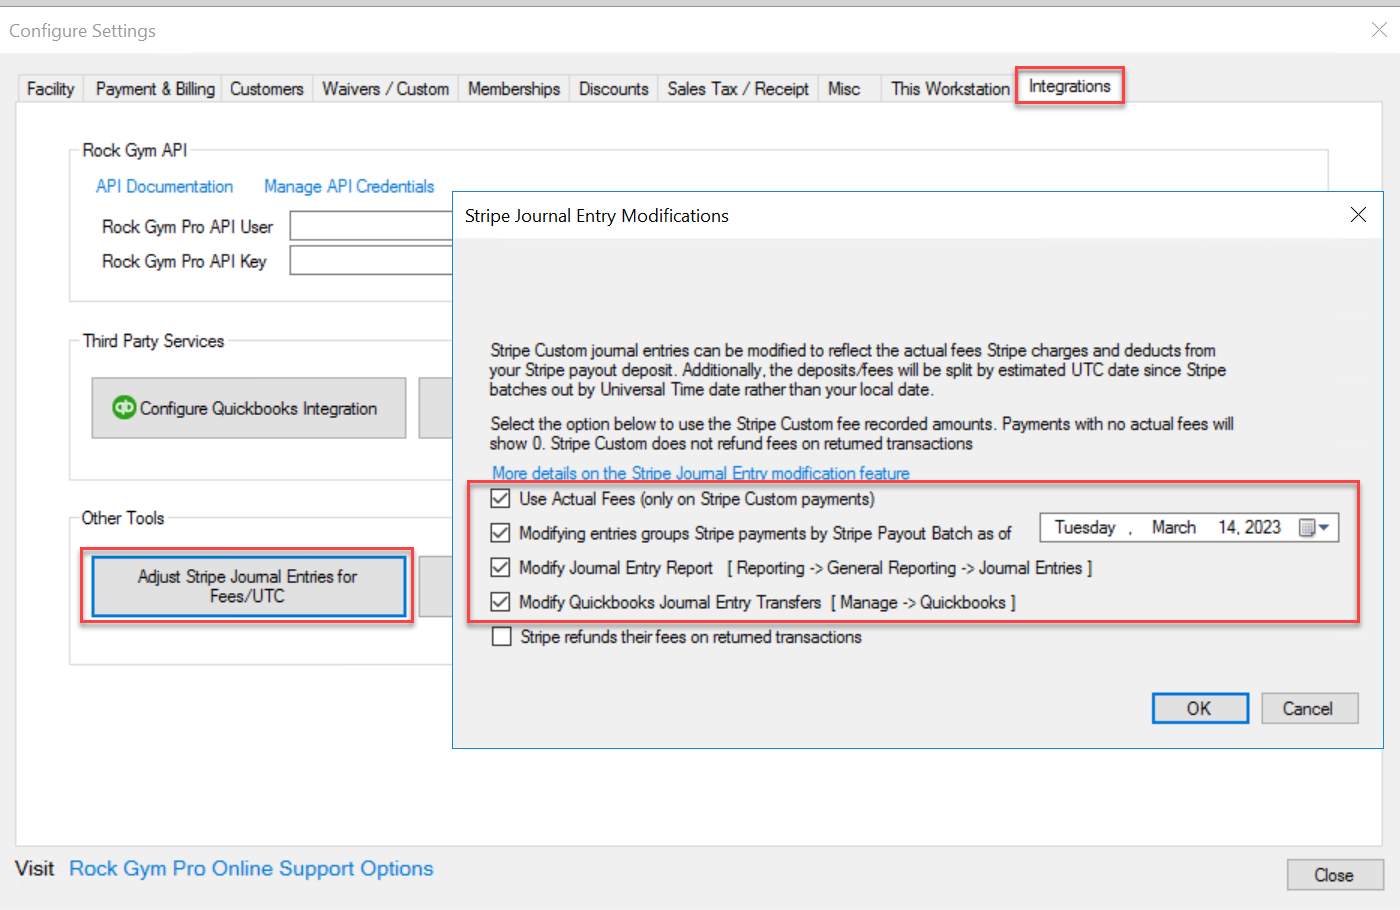The height and width of the screenshot is (910, 1400).
Task: Enable Stripe refunds their fees checkbox
Action: [x=502, y=637]
